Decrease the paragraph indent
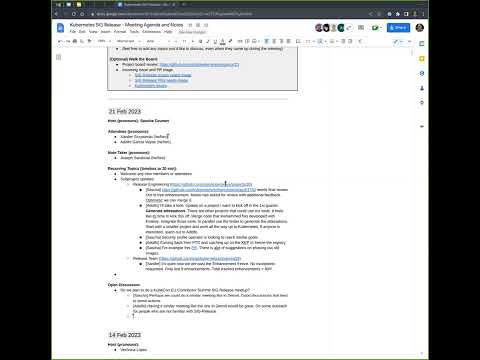480x360 pixels. (x=343, y=41)
